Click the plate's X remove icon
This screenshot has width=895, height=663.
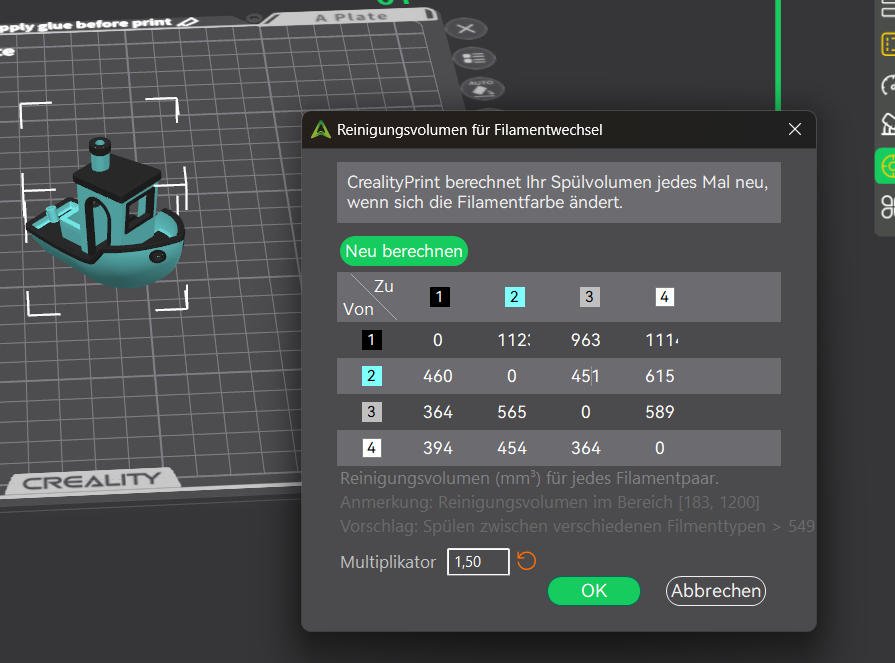click(x=466, y=28)
